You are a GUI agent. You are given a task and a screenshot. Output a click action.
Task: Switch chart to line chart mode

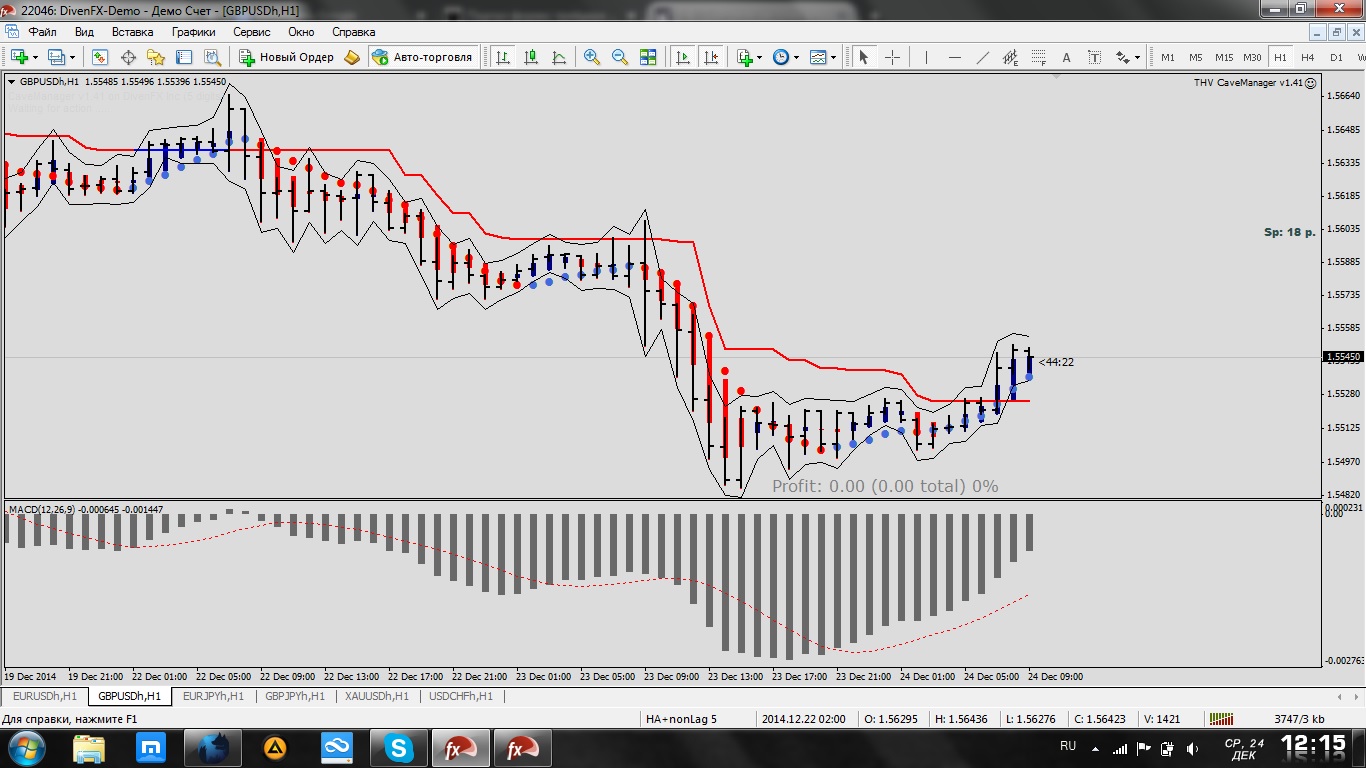point(559,57)
